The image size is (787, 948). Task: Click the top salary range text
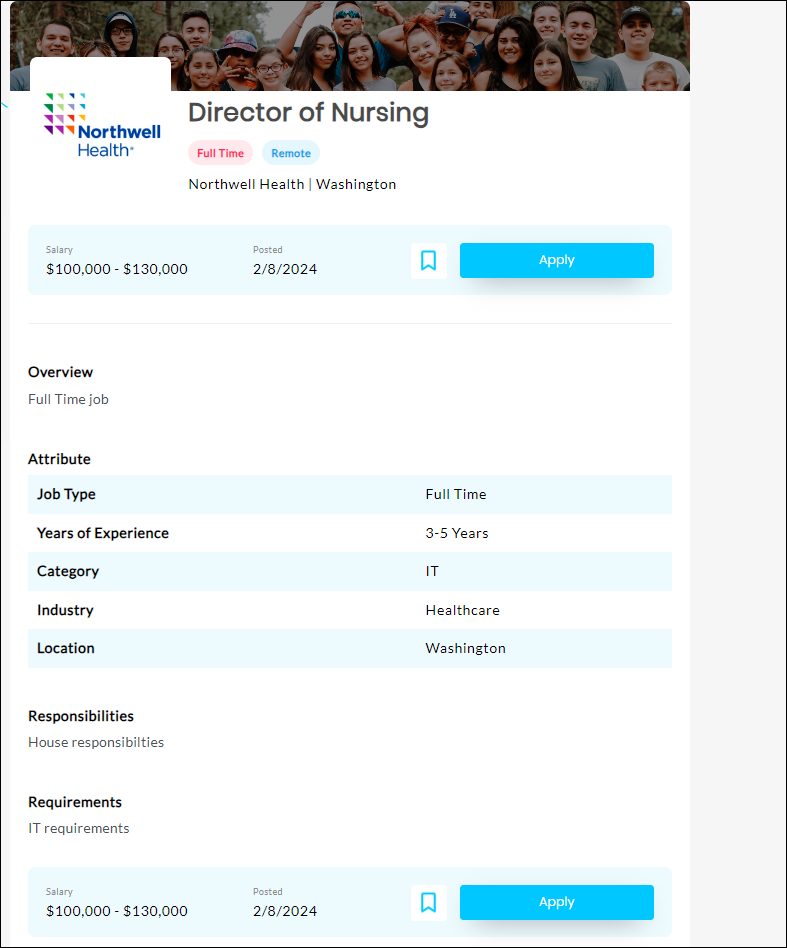pos(117,269)
